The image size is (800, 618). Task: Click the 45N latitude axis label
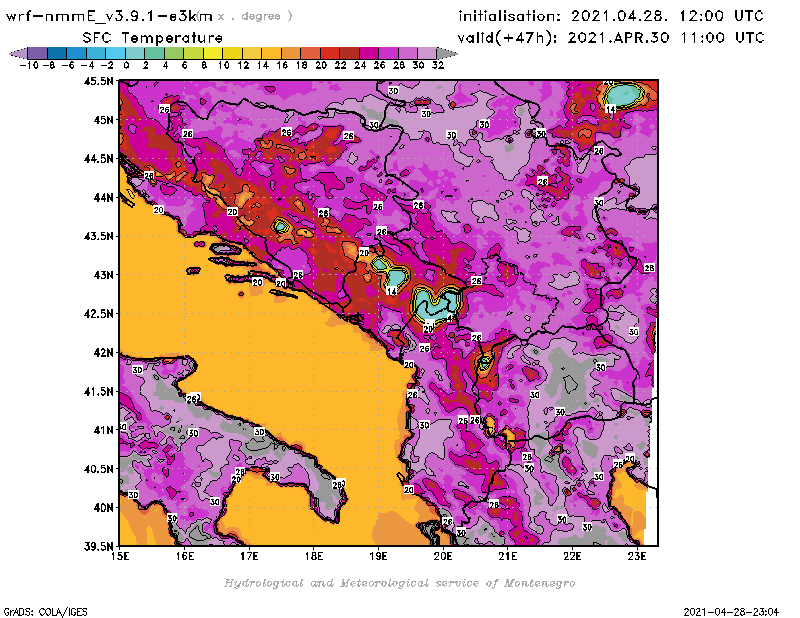coord(104,119)
